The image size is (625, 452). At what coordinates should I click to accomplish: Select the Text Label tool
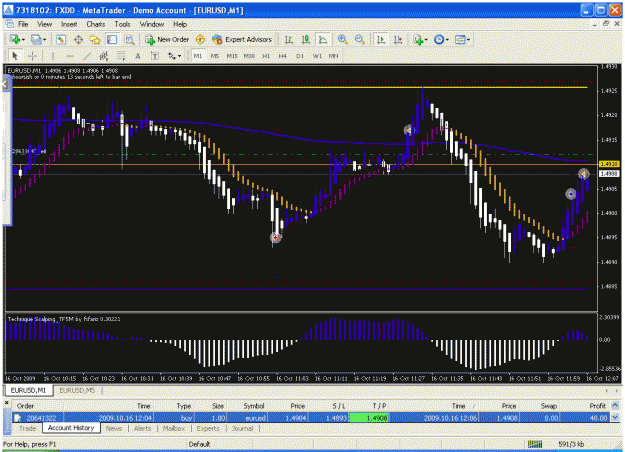[155, 56]
